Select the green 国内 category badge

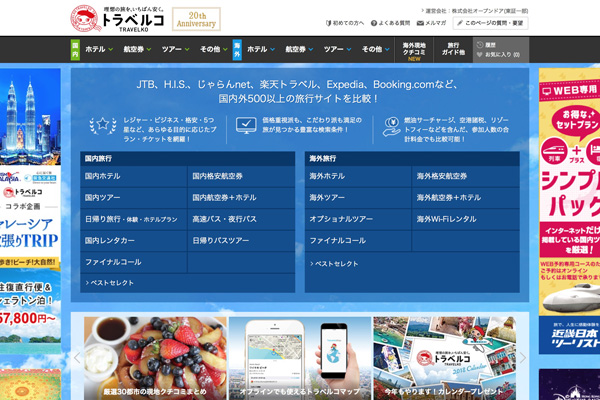tap(75, 50)
